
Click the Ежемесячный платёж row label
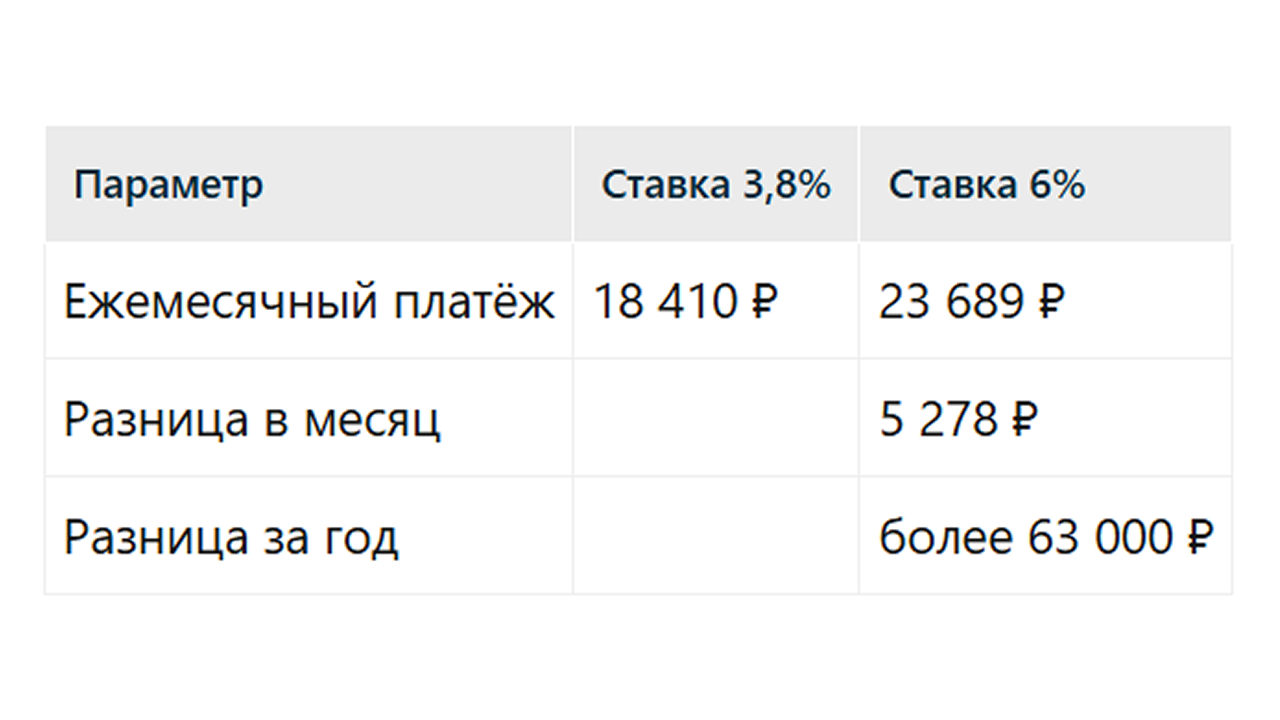[309, 301]
